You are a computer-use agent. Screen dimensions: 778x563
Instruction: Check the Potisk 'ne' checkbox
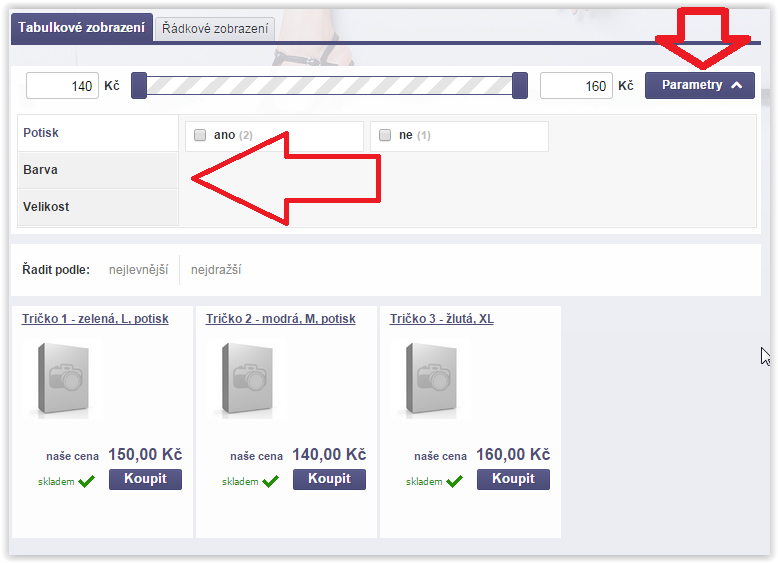tap(385, 135)
